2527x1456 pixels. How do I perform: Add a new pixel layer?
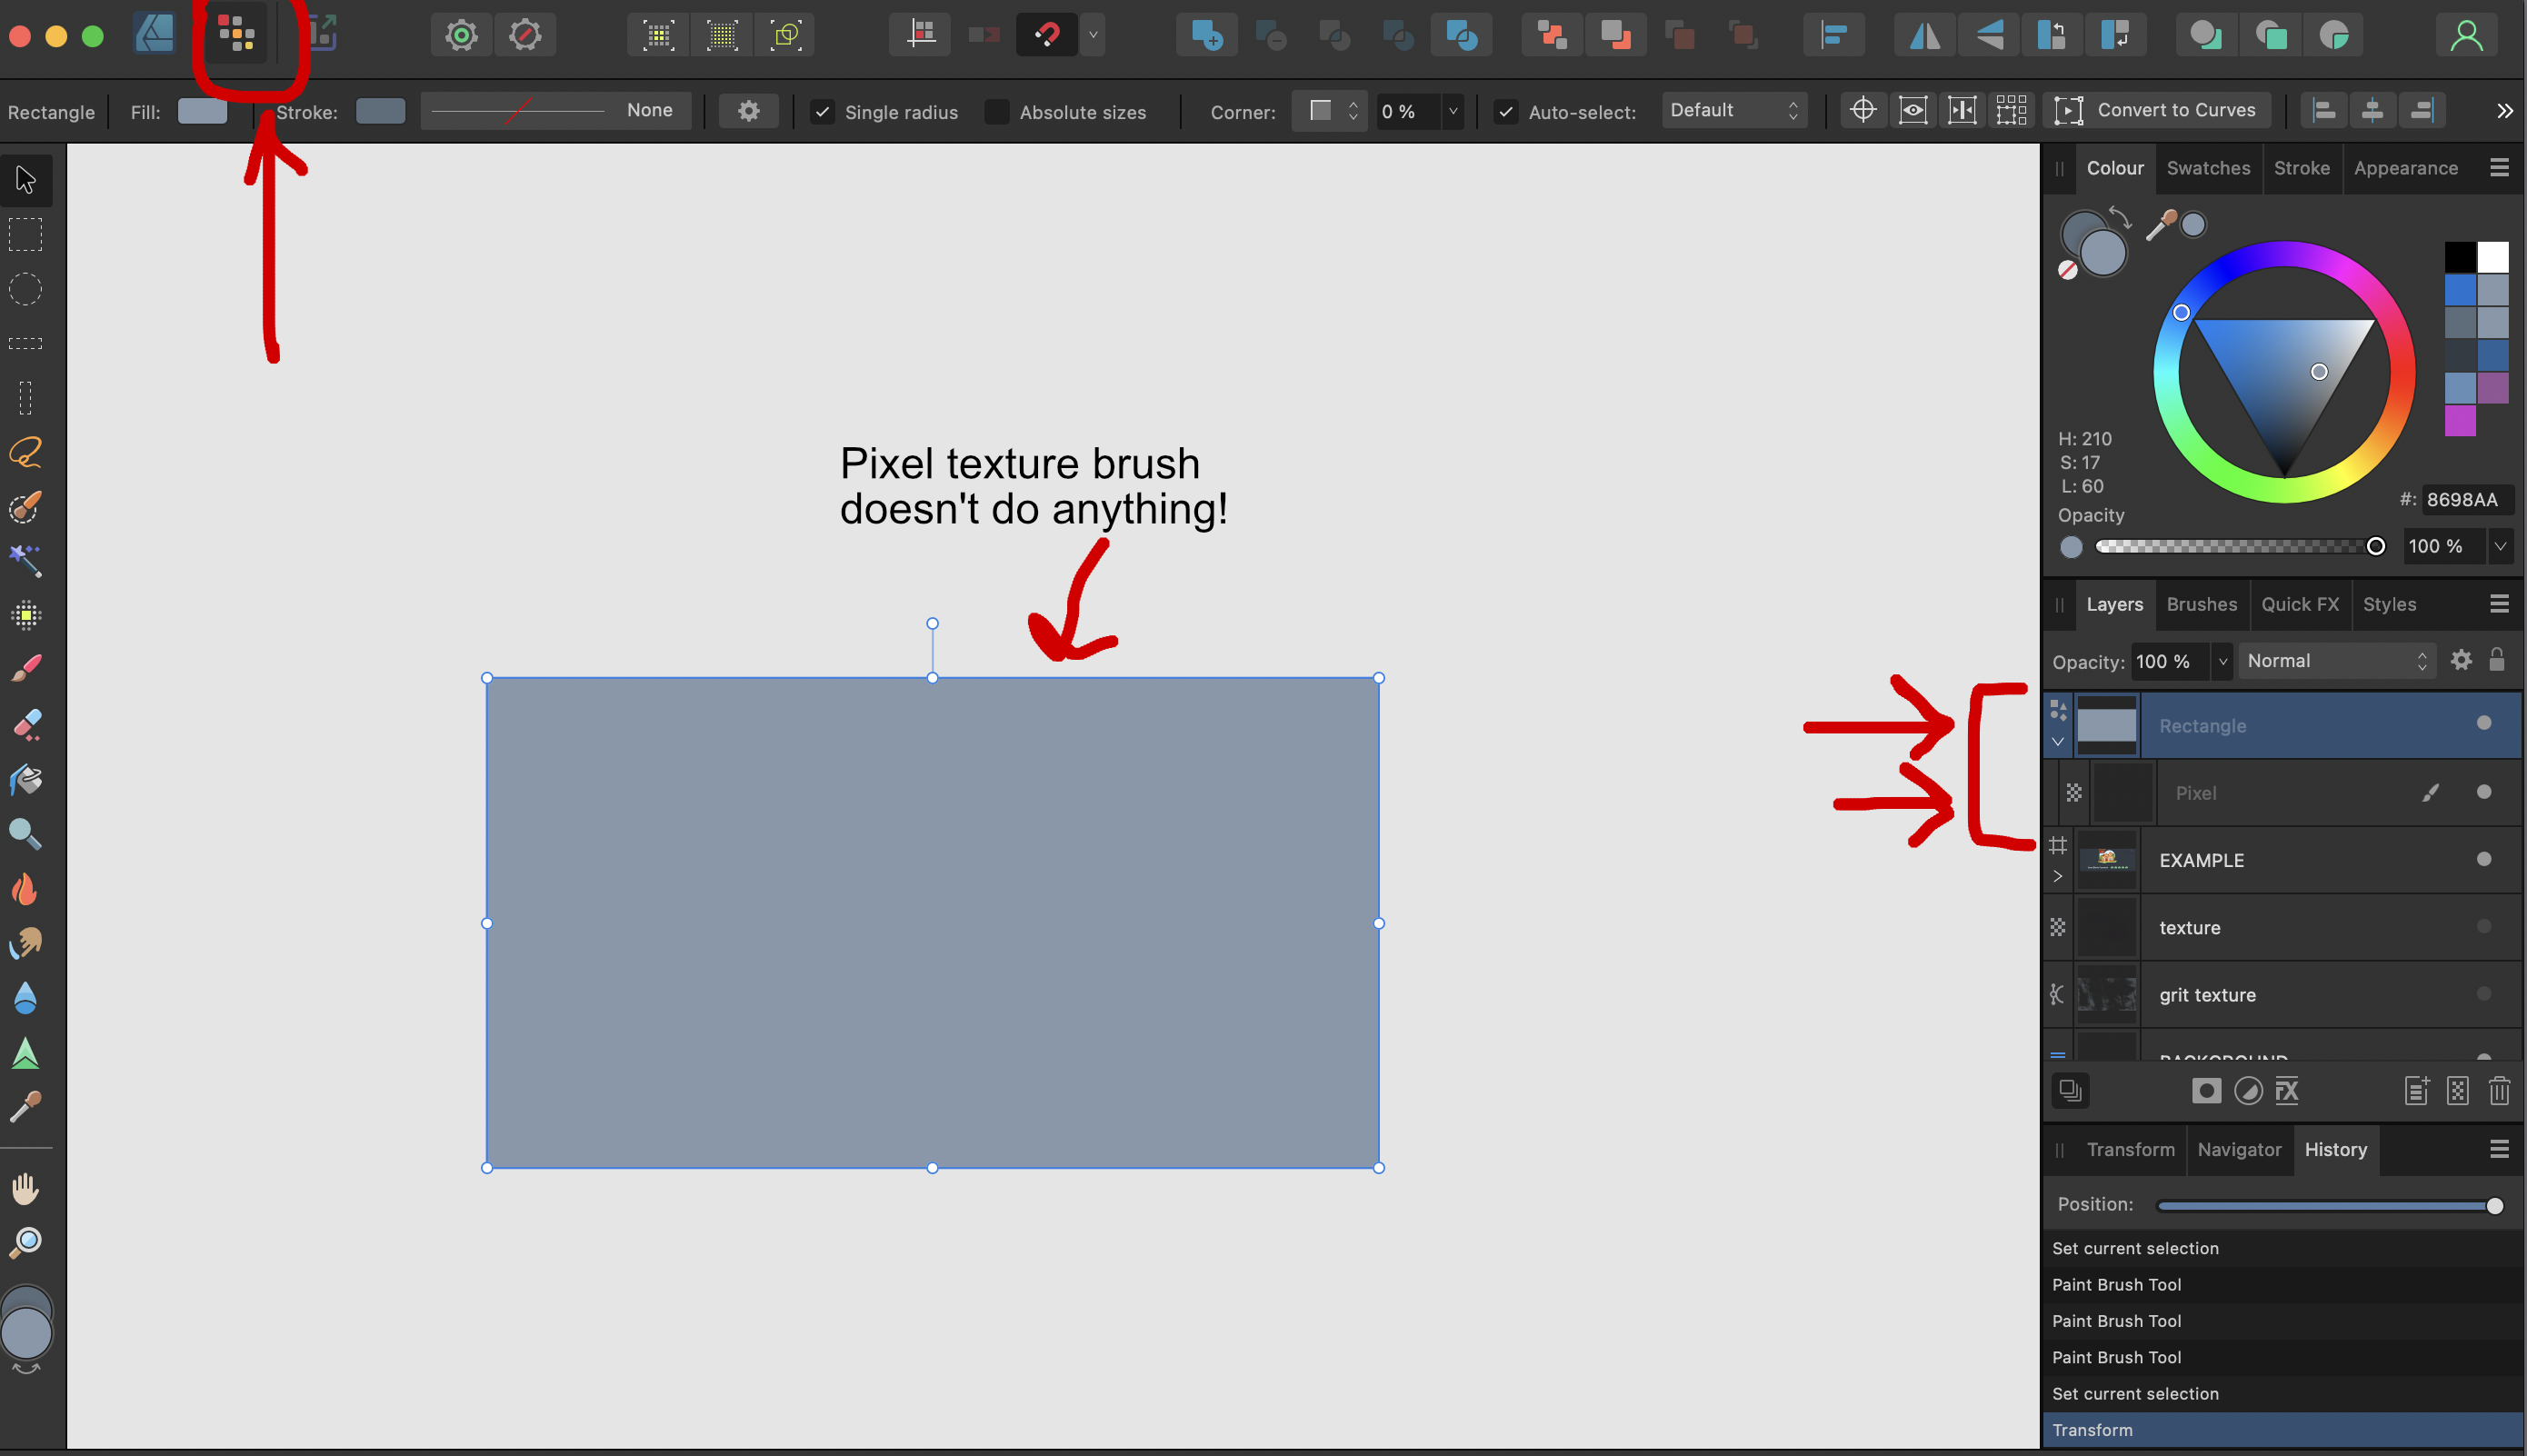2457,1090
